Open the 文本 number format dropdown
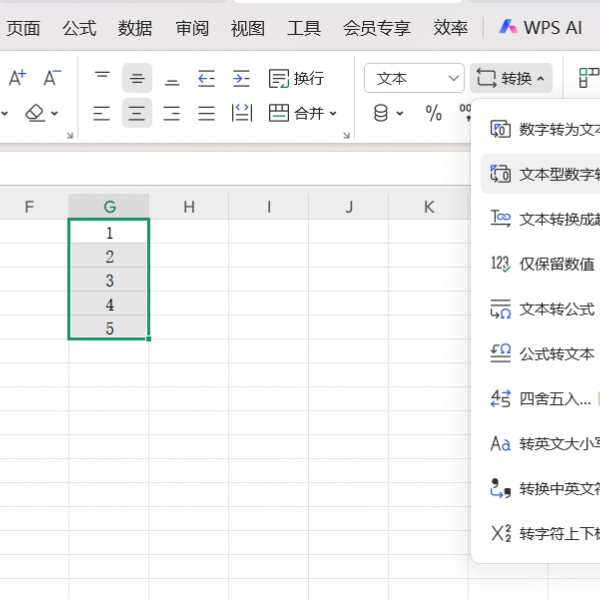600x600 pixels. [413, 78]
